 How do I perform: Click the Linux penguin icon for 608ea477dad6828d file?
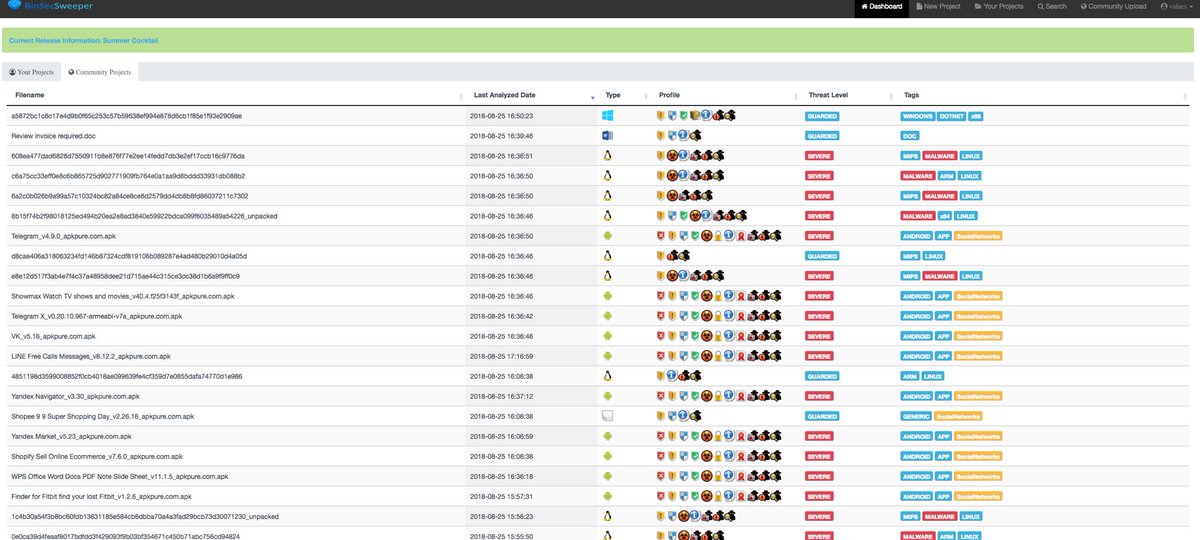click(607, 156)
